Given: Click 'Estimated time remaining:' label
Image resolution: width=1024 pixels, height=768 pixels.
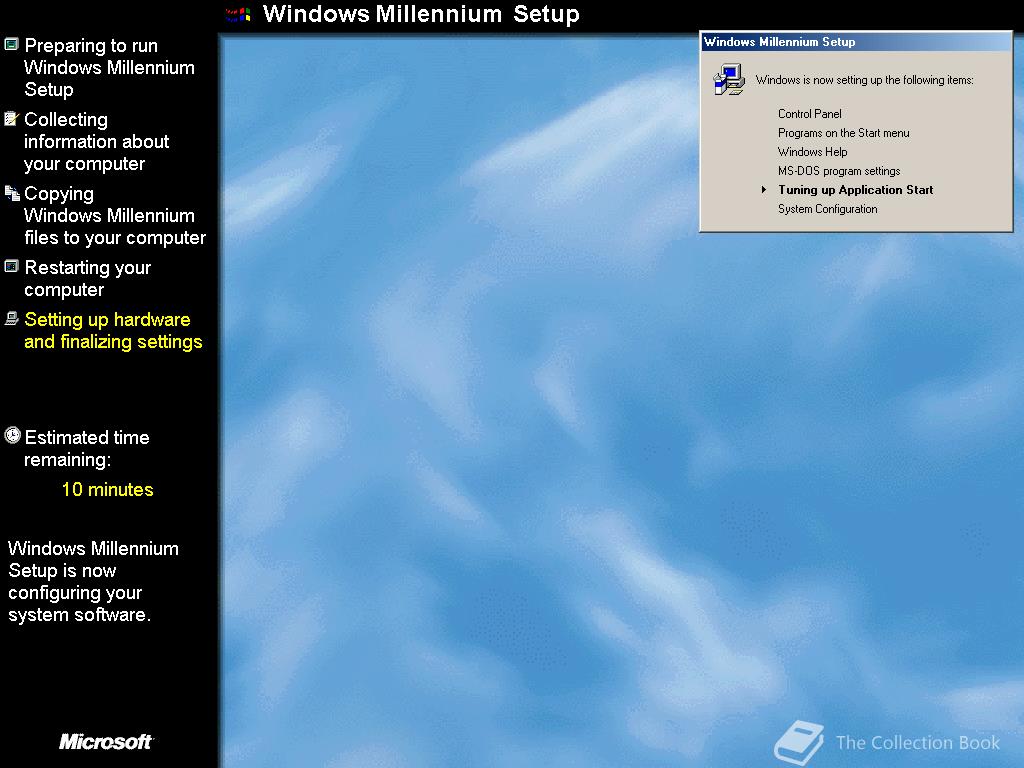Looking at the screenshot, I should coord(87,448).
